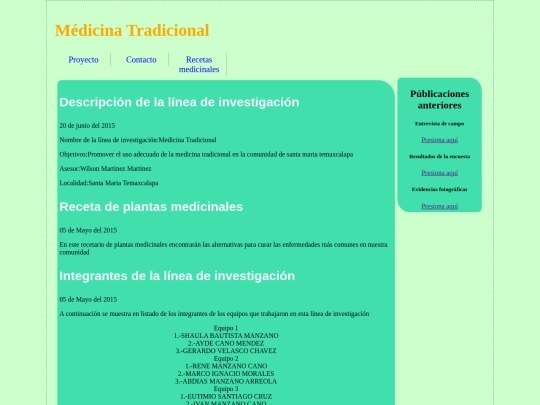The width and height of the screenshot is (540, 405).
Task: Open the Proyecto navigation link
Action: [x=83, y=60]
